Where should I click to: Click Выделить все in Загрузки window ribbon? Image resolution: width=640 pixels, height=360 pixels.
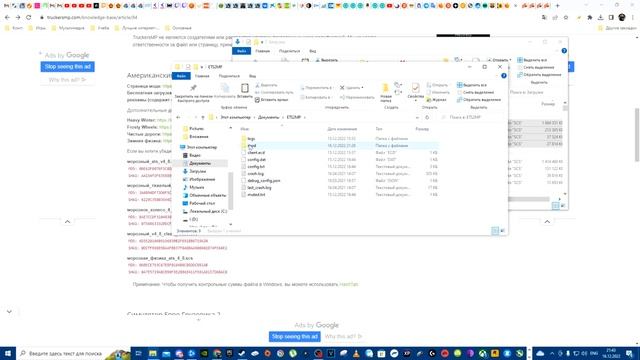[532, 60]
